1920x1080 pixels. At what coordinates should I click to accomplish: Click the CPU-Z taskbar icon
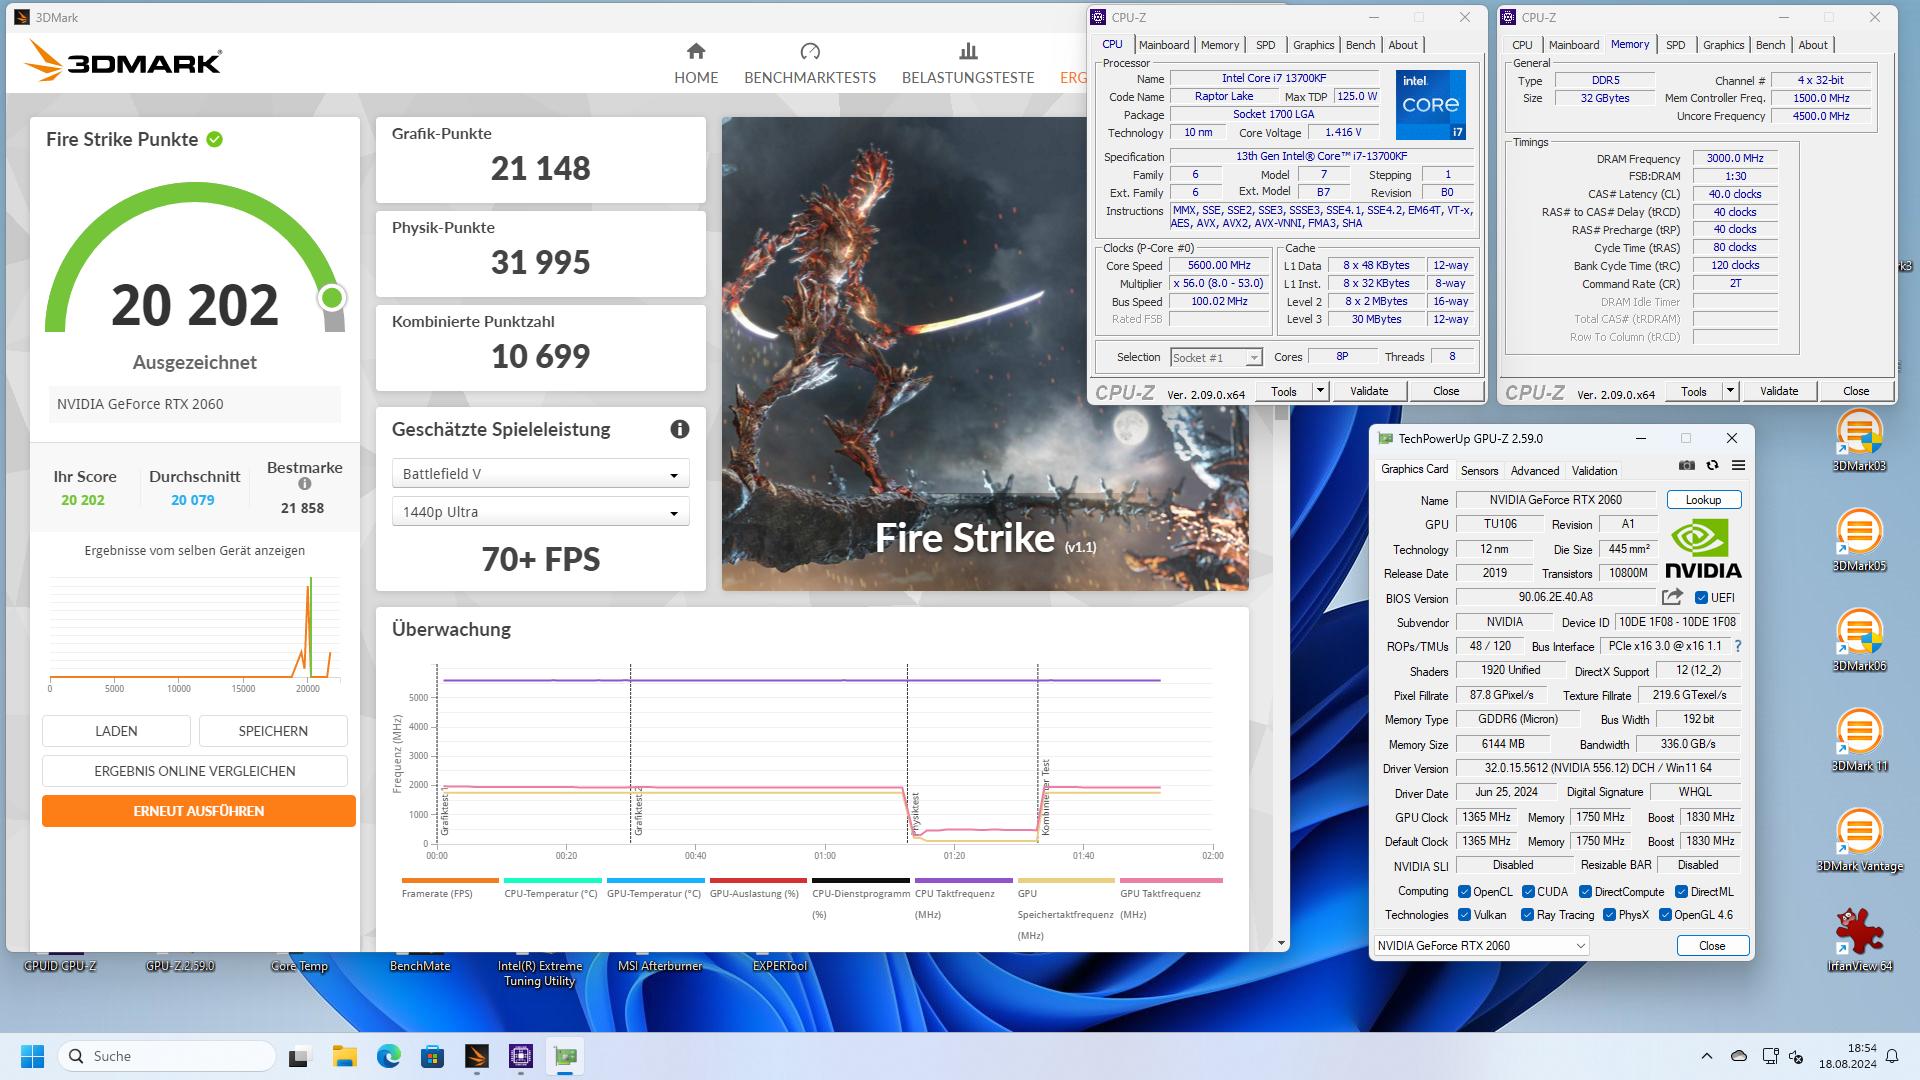[521, 1056]
